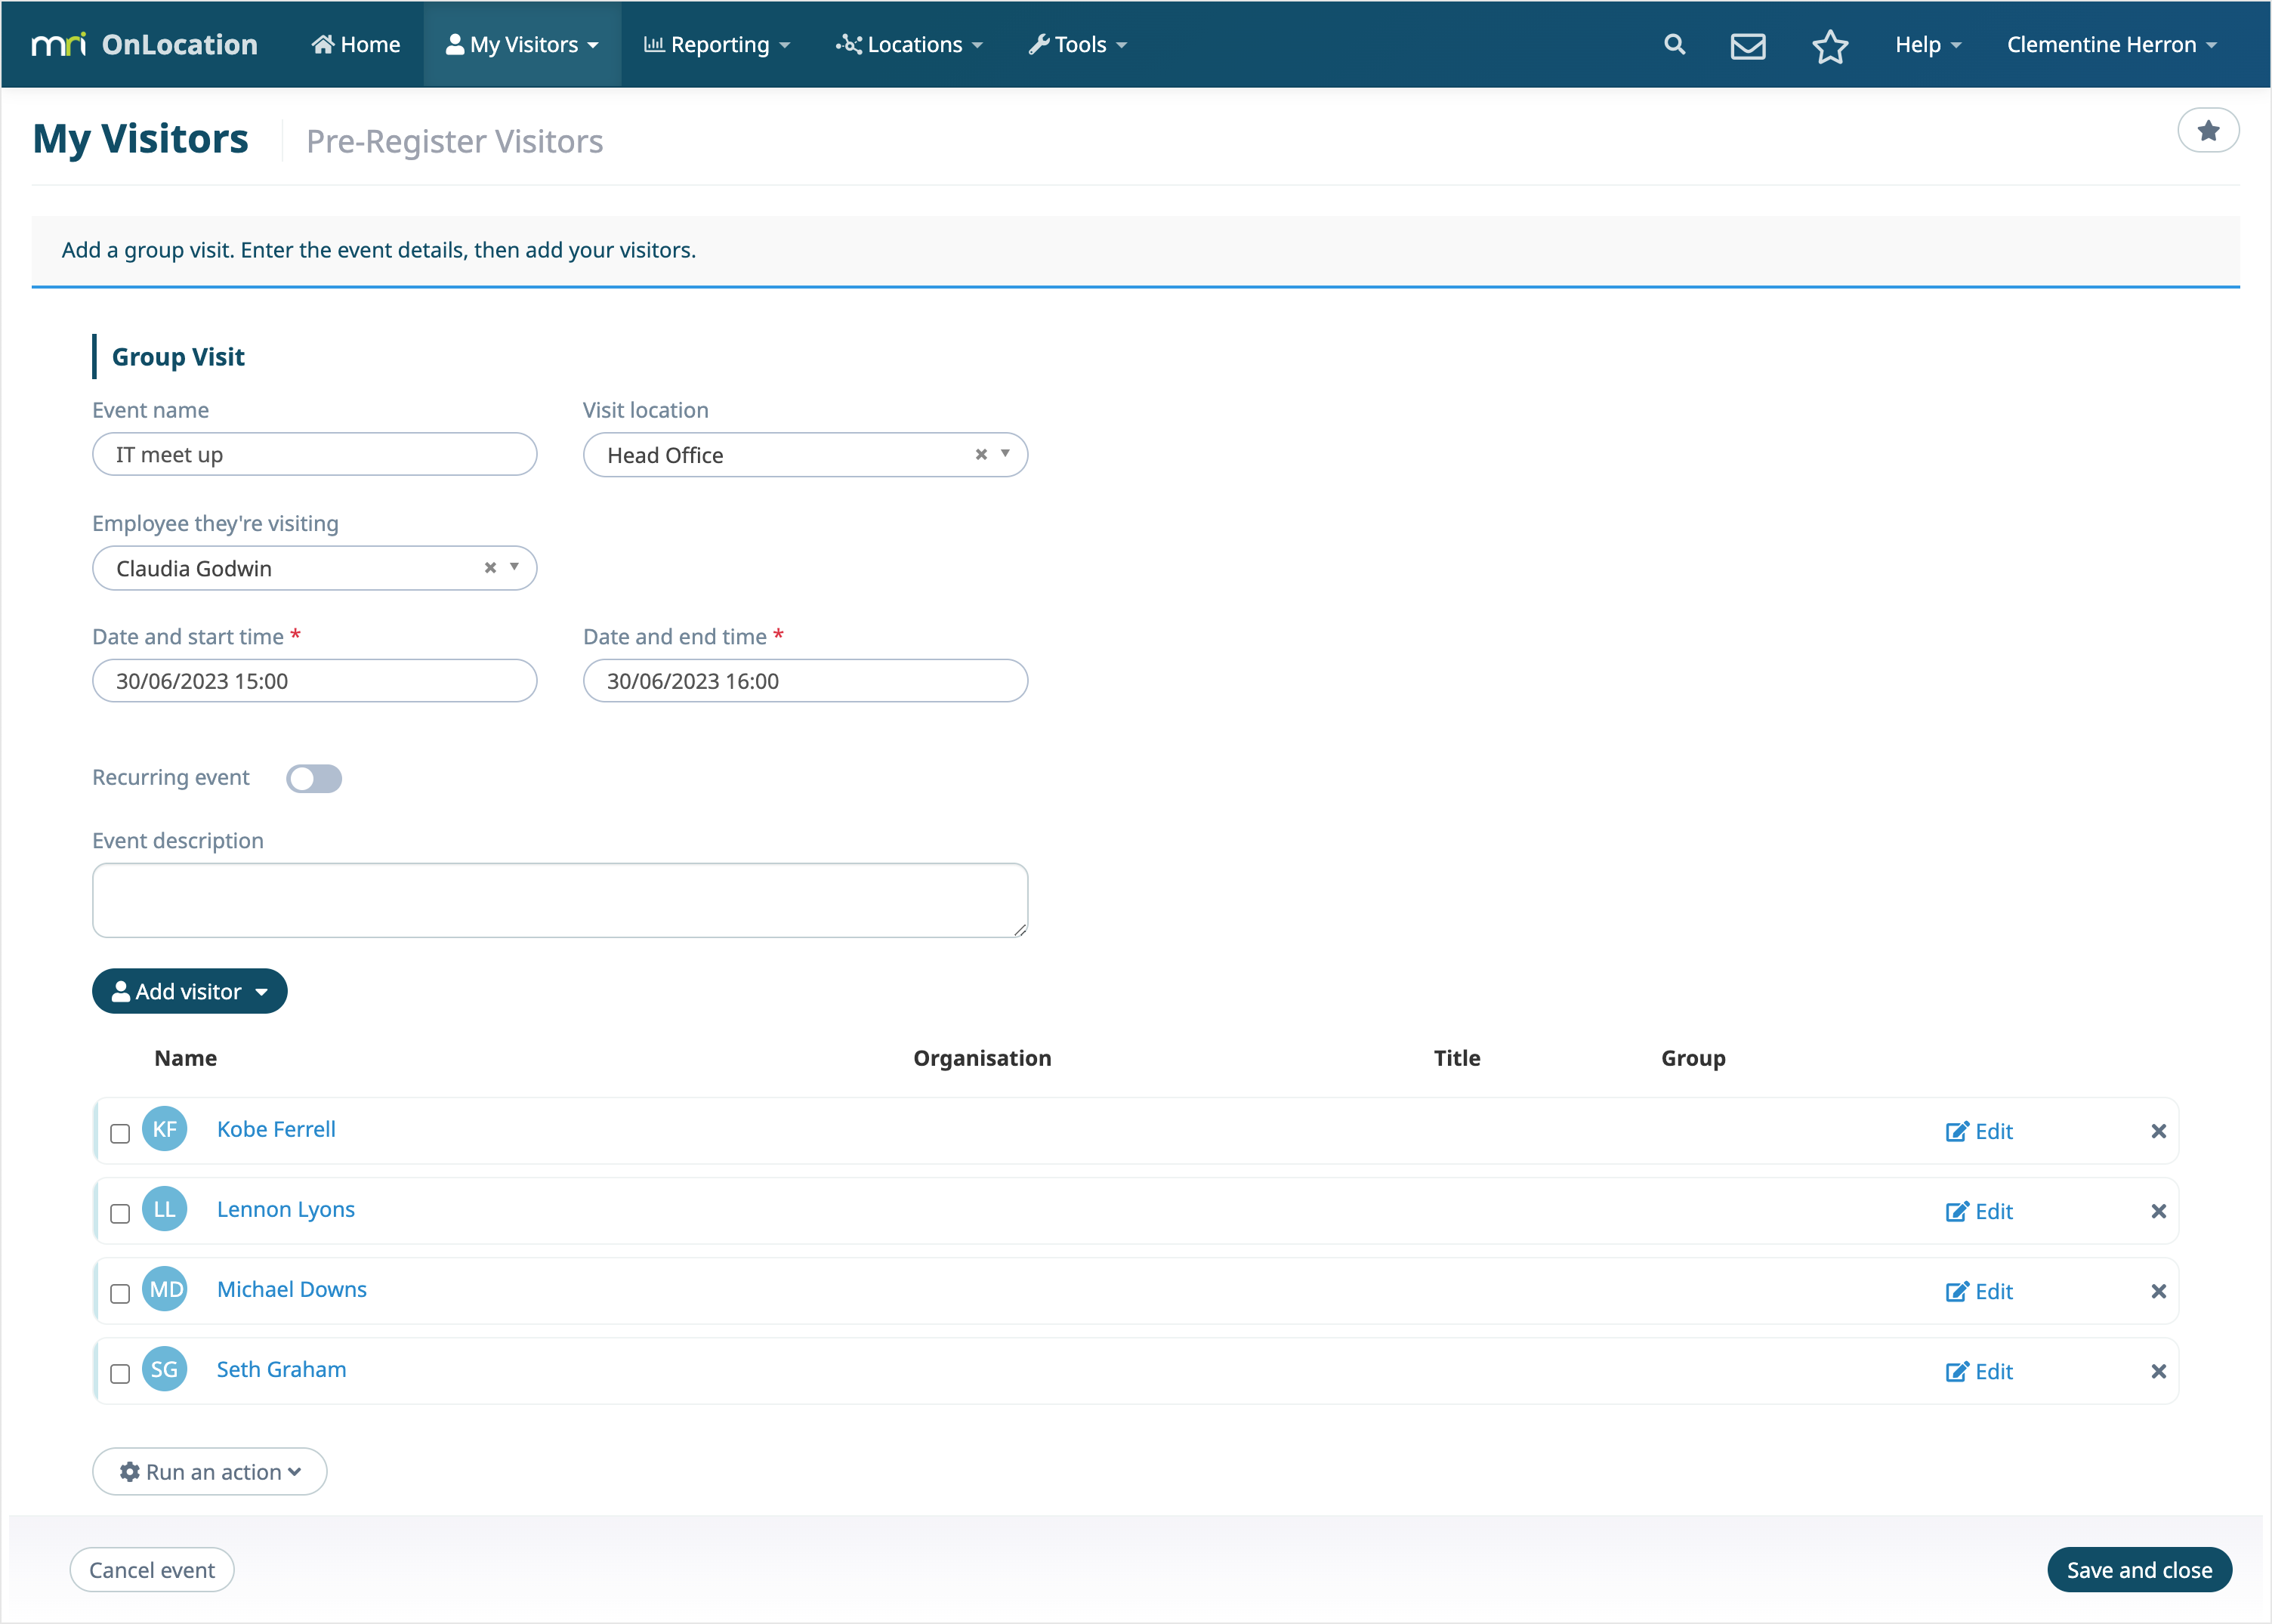Open the Locations nav menu
Image resolution: width=2272 pixels, height=1624 pixels.
point(910,44)
